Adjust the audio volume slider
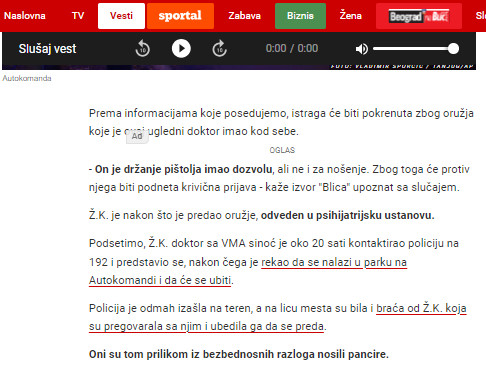This screenshot has width=486, height=372. coord(416,49)
